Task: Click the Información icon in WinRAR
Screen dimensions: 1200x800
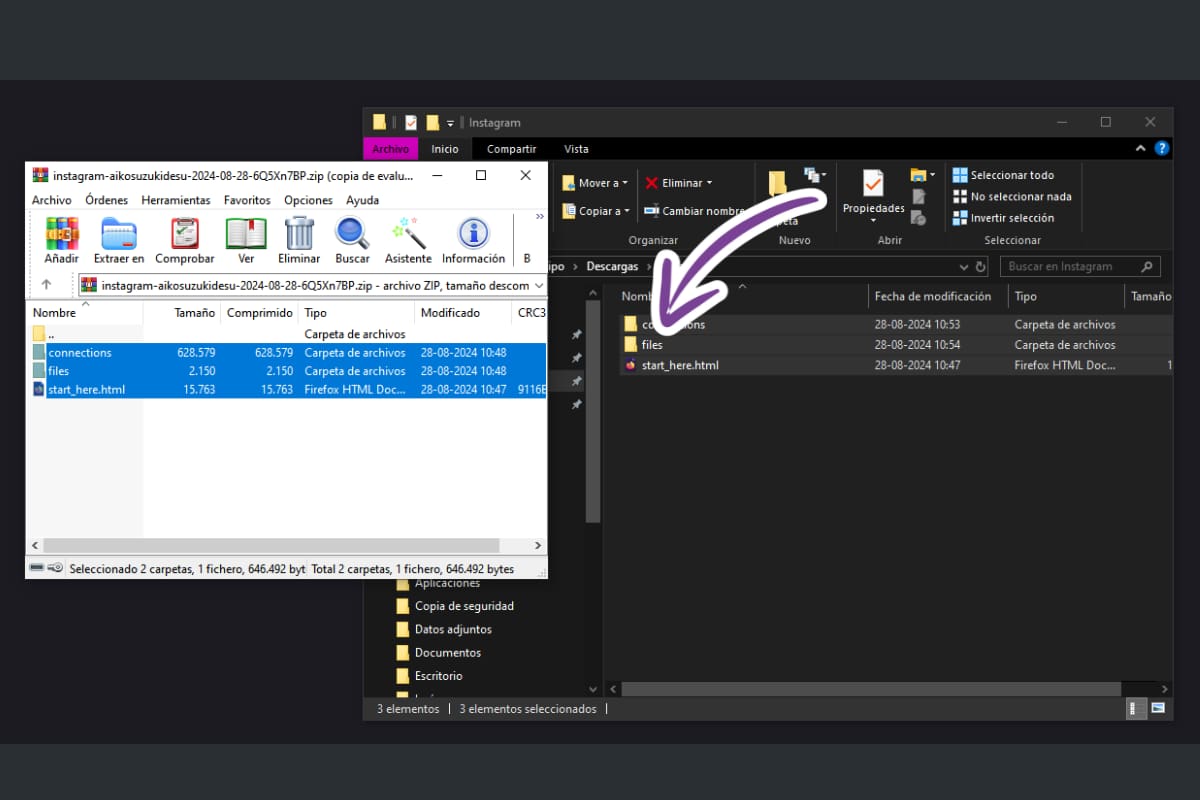Action: [x=473, y=241]
